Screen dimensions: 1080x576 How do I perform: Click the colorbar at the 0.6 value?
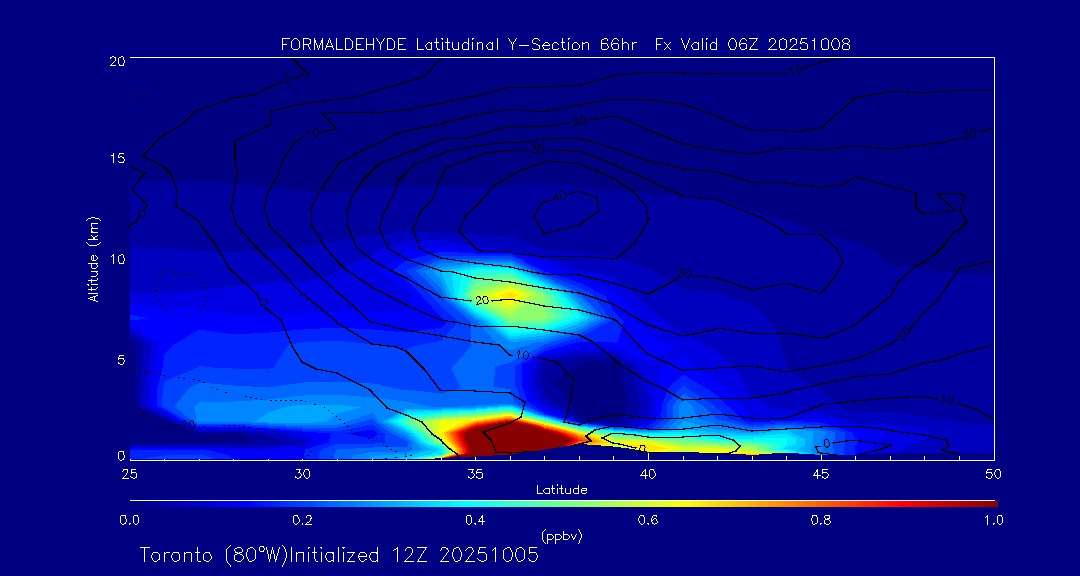tap(649, 502)
